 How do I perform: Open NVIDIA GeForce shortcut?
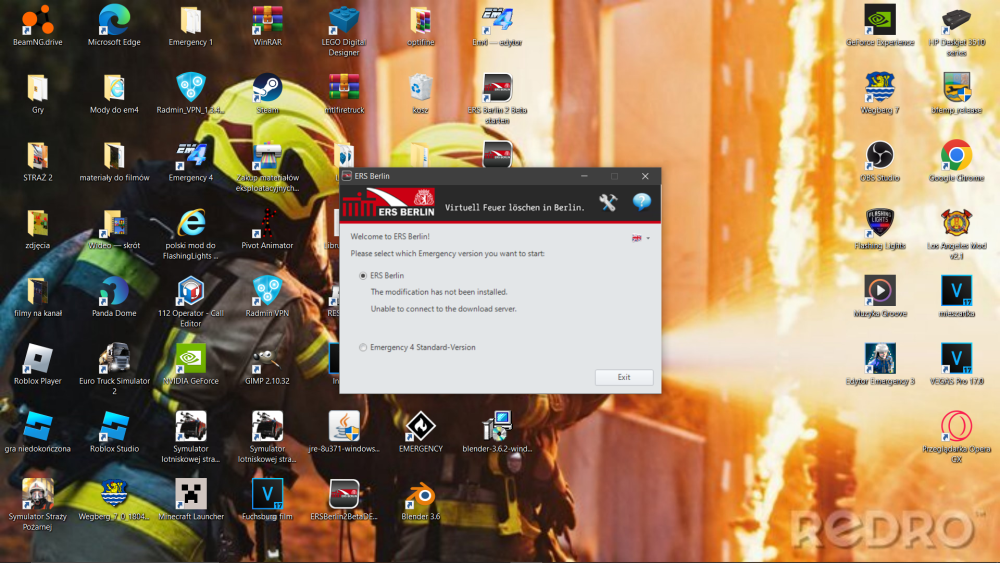coord(191,365)
